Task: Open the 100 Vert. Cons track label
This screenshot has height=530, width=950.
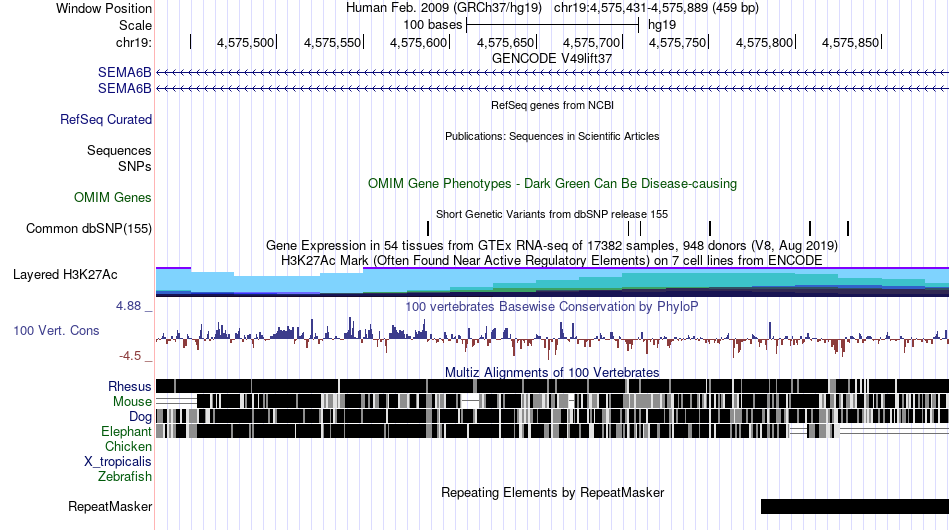Action: tap(56, 331)
